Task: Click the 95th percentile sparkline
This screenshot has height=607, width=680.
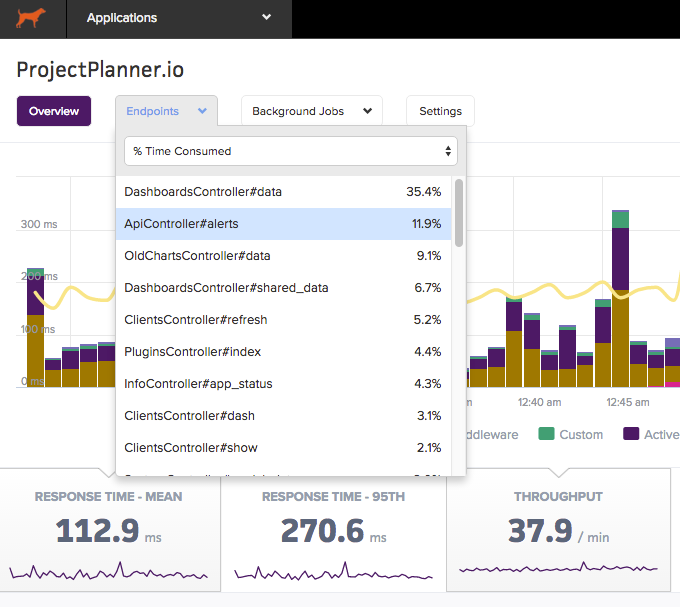Action: (333, 571)
